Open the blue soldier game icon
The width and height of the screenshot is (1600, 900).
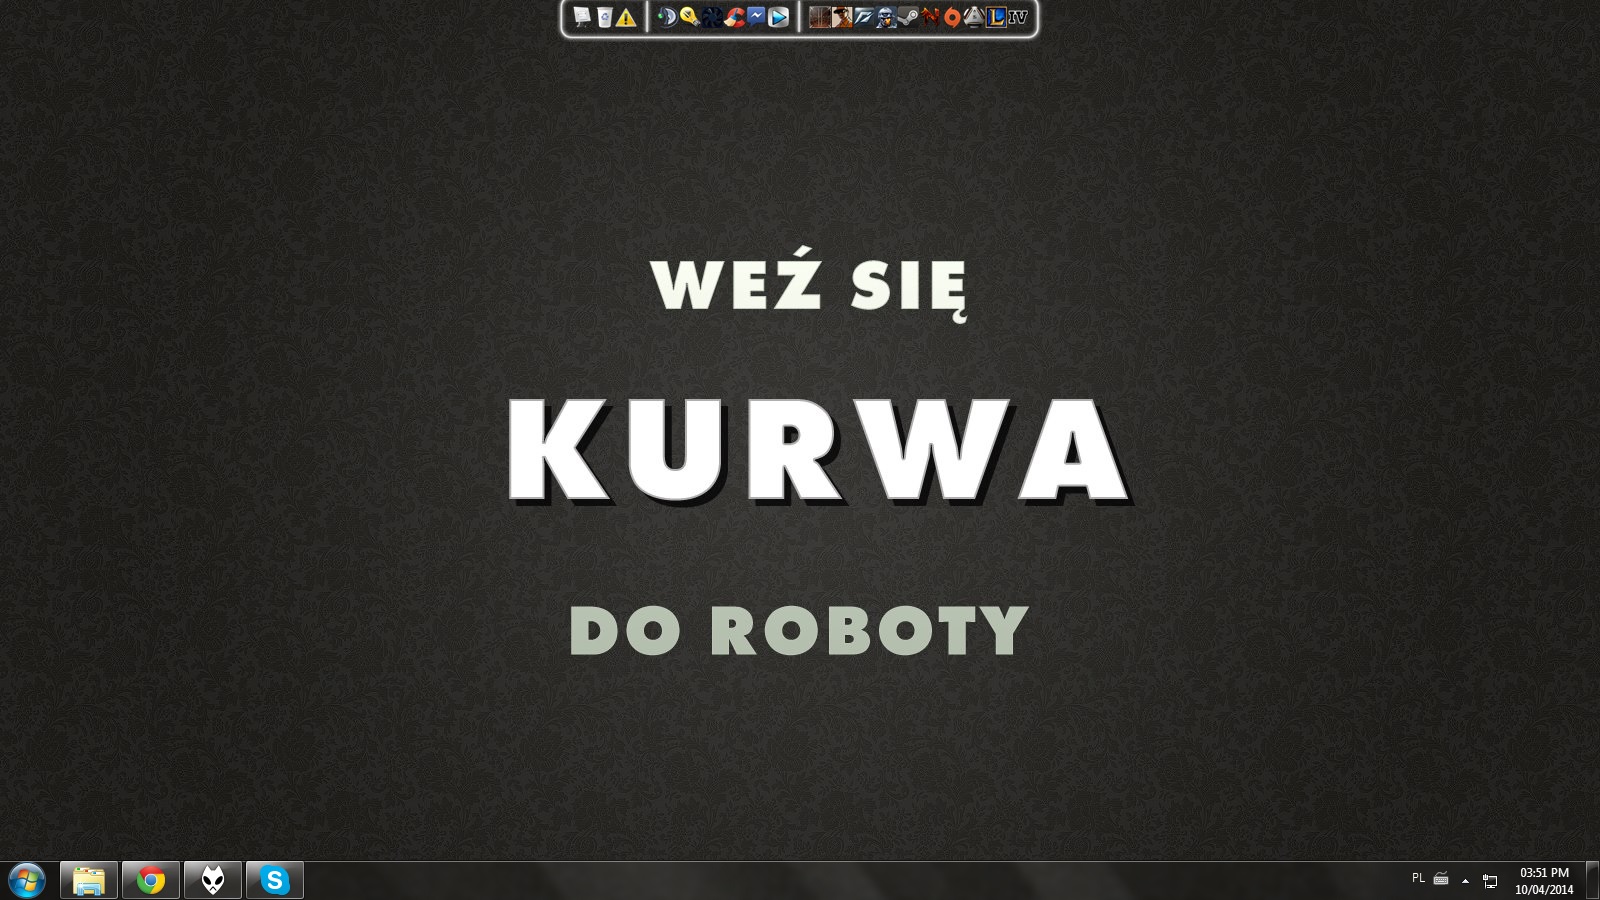coord(886,17)
